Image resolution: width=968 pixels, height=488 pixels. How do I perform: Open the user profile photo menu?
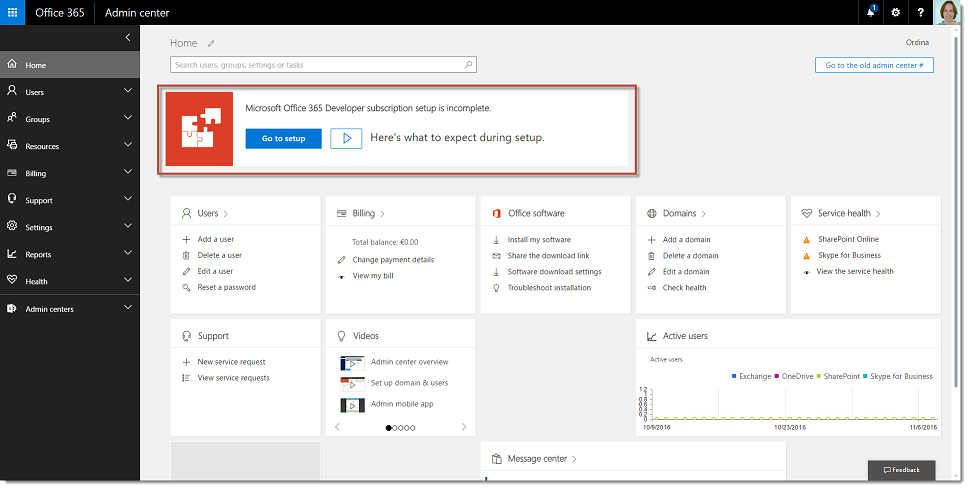[x=948, y=12]
